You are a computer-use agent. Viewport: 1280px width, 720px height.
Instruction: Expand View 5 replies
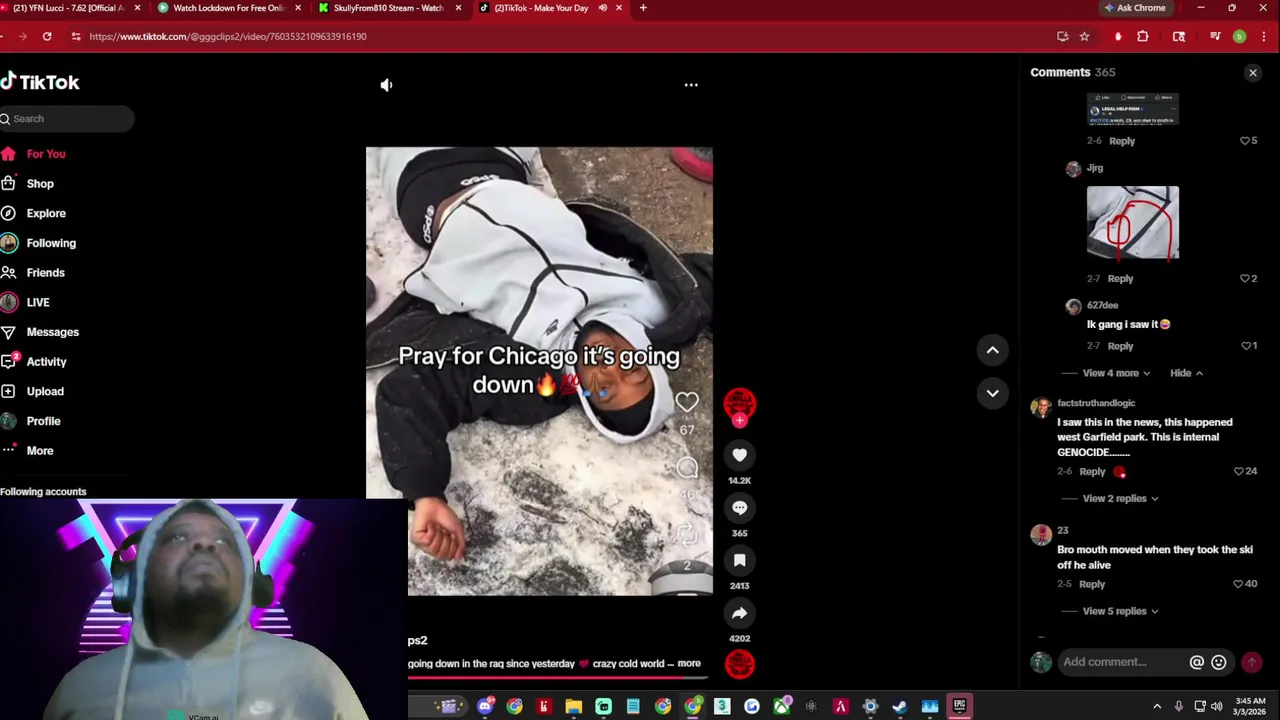1120,611
